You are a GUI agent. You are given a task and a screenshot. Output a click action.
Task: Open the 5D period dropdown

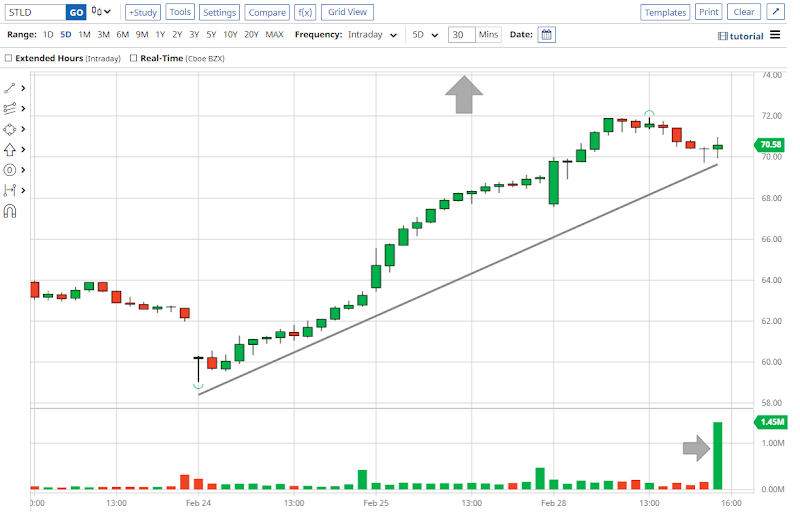(x=424, y=35)
